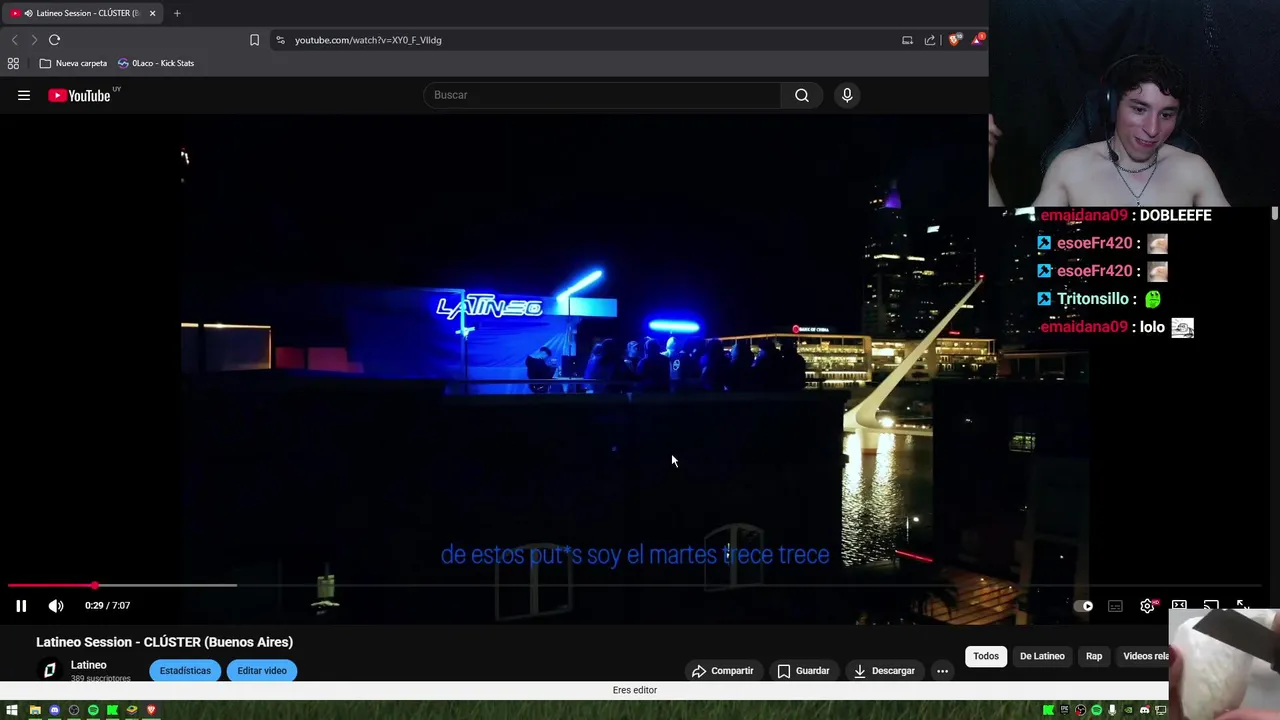Open the Kick app from the taskbar

pyautogui.click(x=112, y=710)
